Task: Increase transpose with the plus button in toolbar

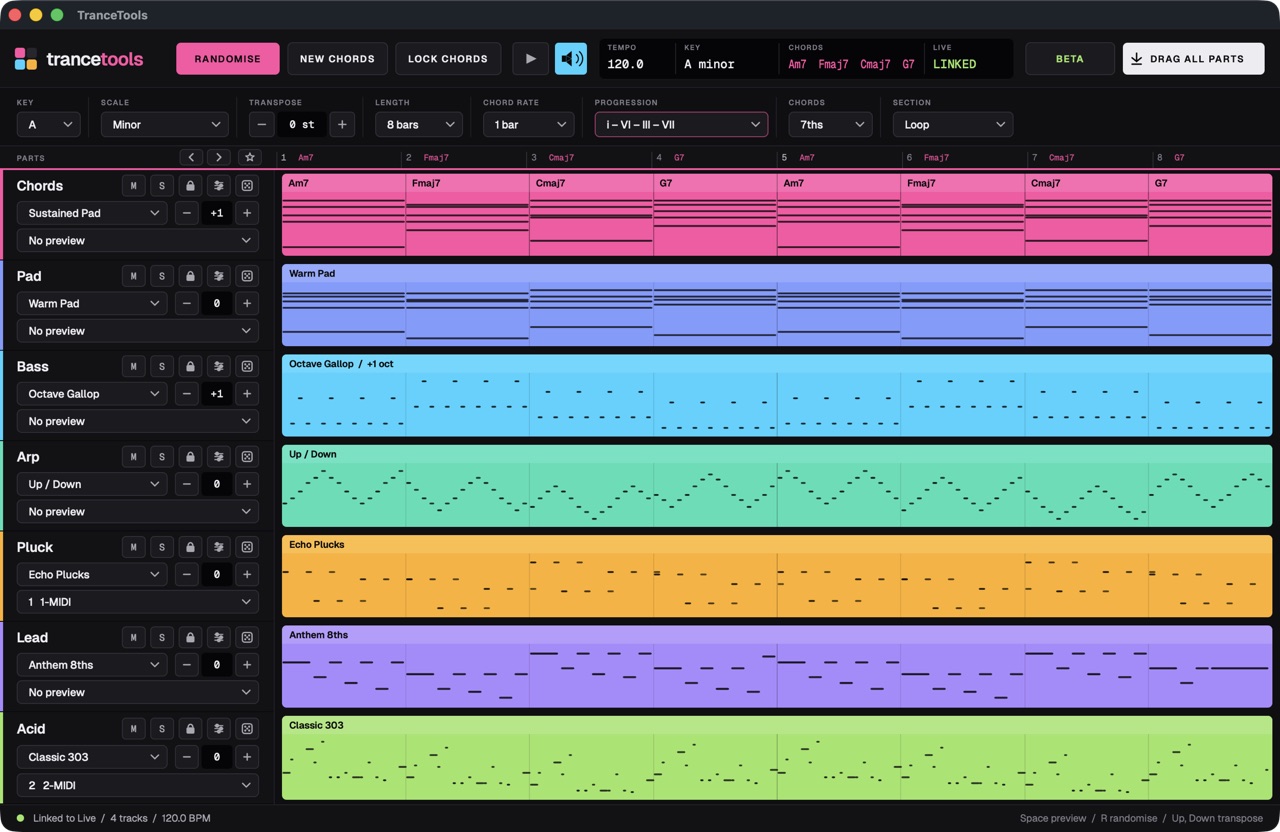Action: (x=342, y=125)
